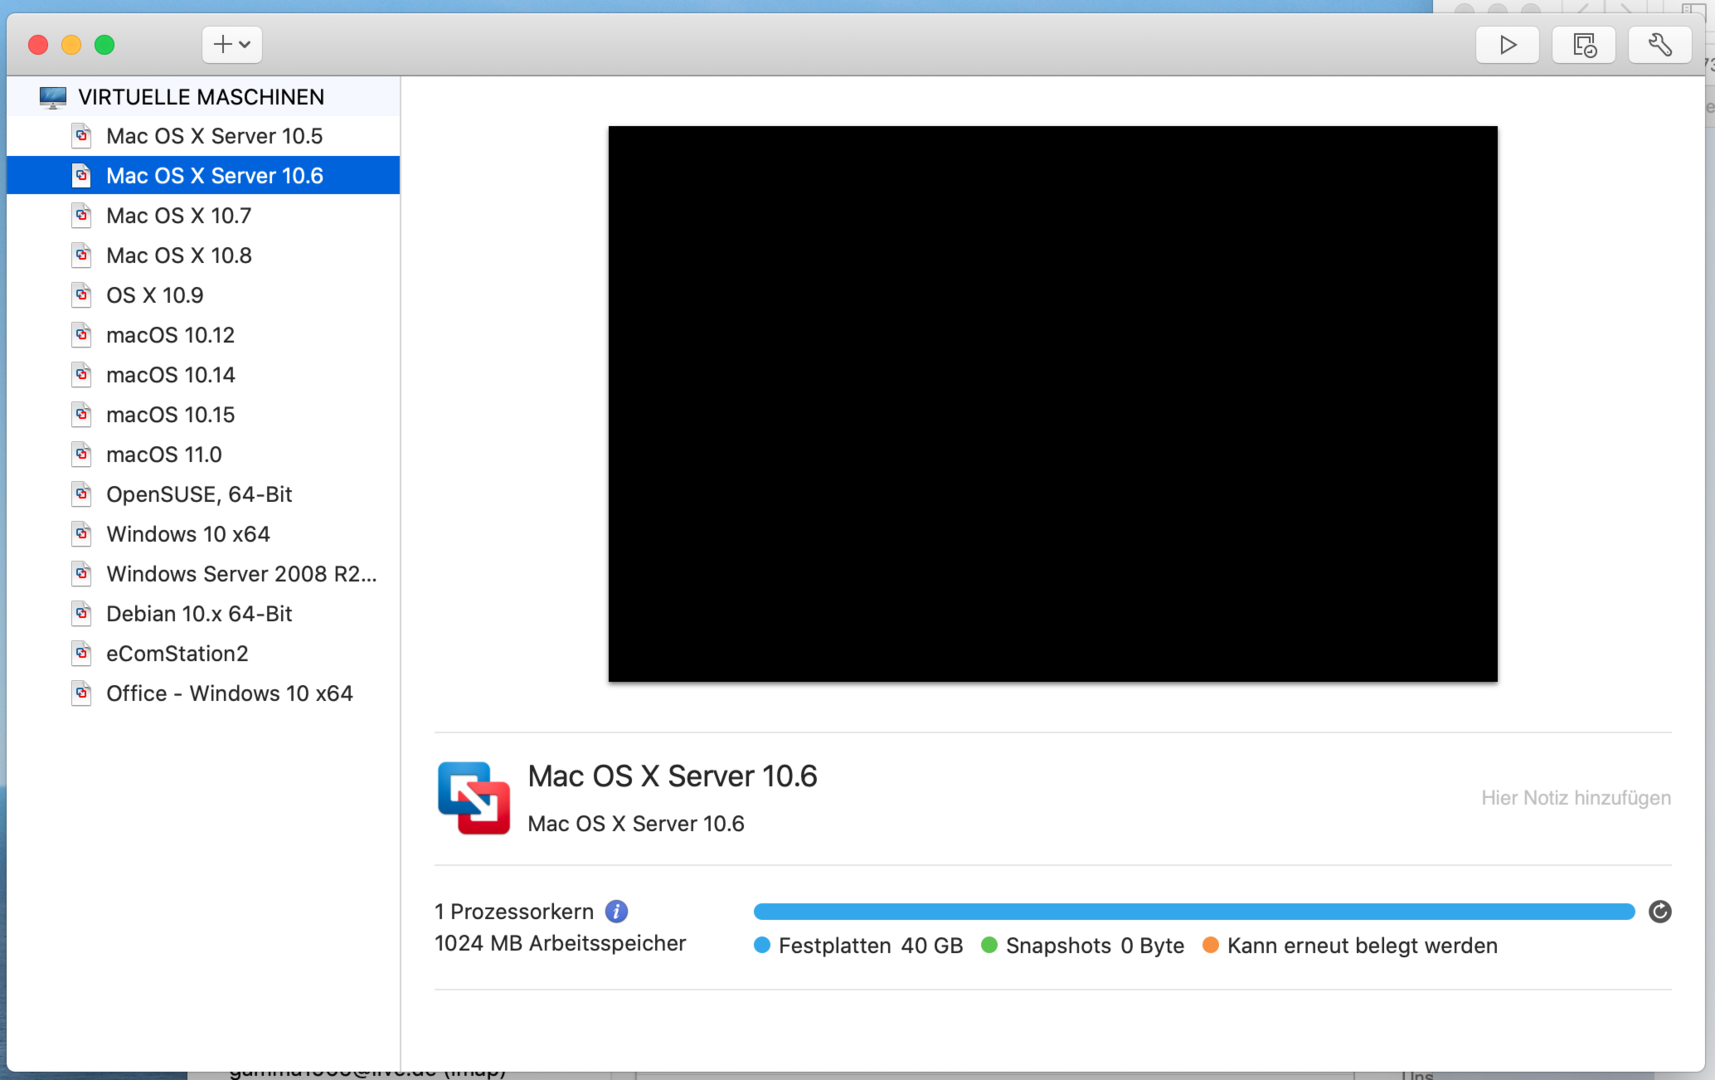Open the snapshots manager
Screen dimensions: 1715x1080
coord(1584,44)
